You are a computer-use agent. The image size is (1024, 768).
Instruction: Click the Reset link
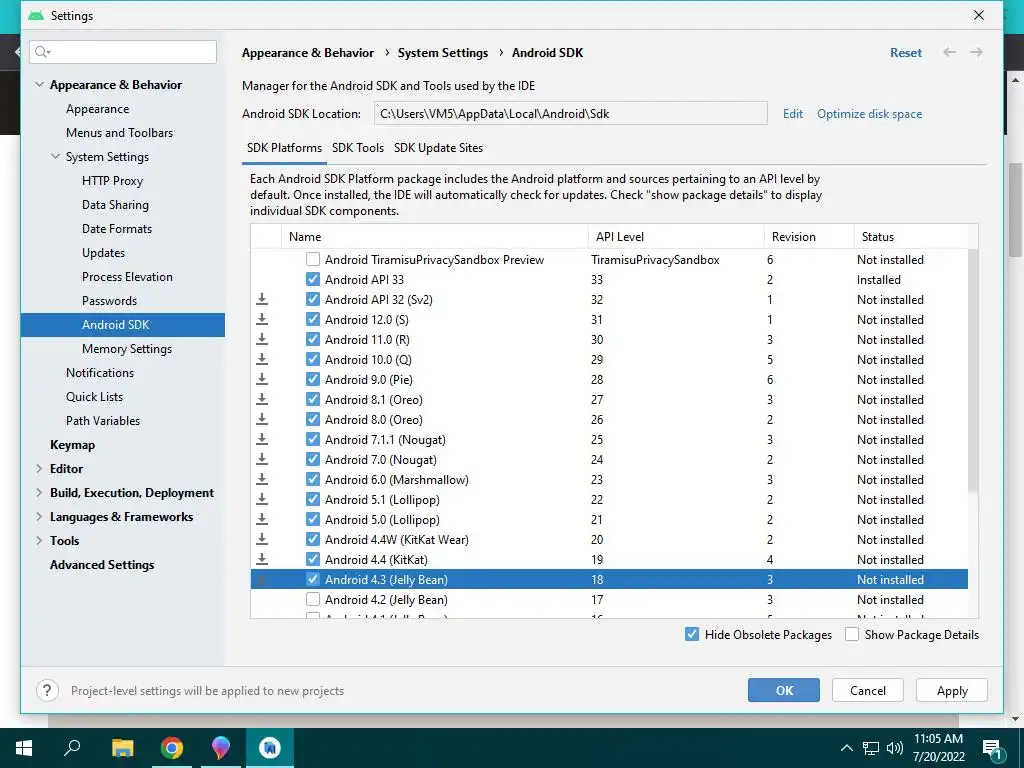(906, 52)
